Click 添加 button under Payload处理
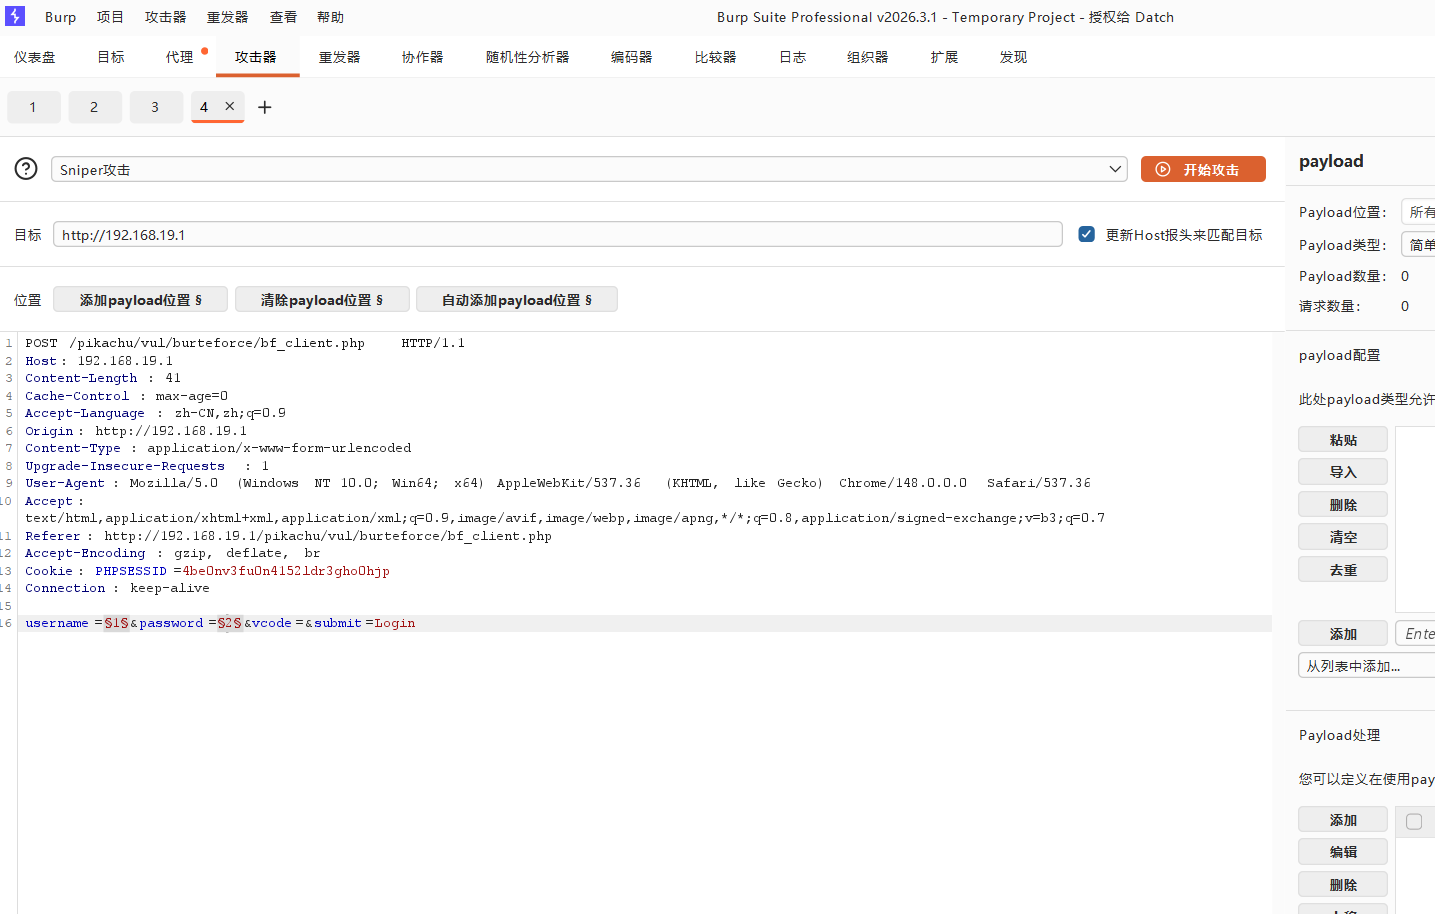The height and width of the screenshot is (914, 1435). point(1343,820)
